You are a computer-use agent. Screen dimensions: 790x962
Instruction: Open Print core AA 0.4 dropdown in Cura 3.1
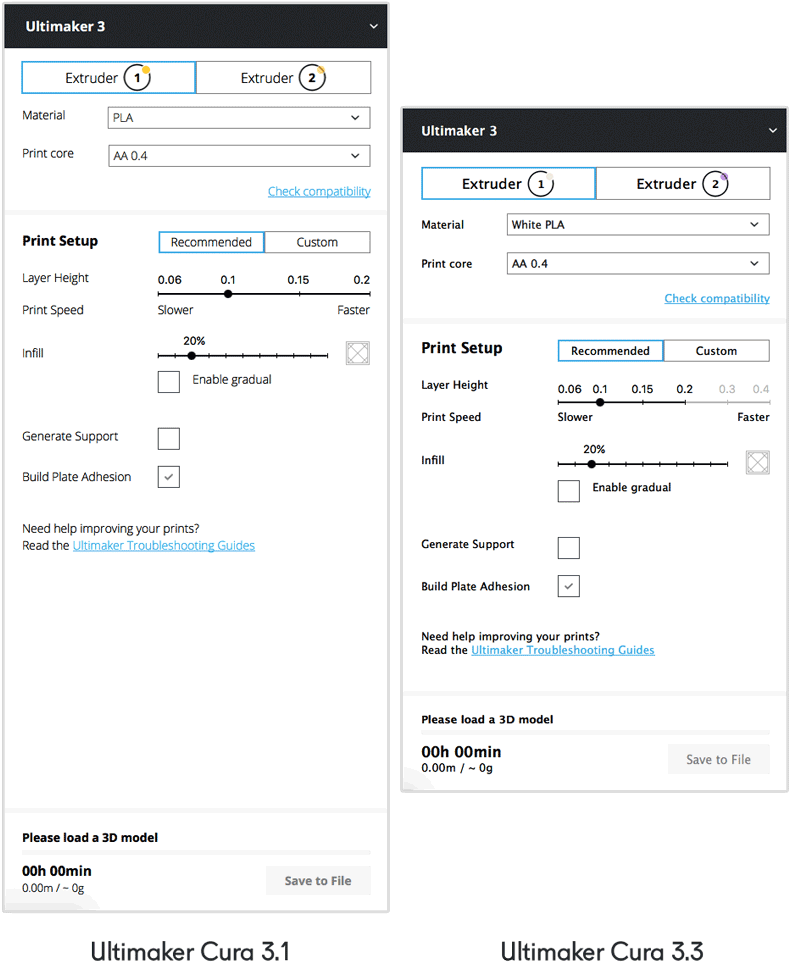(x=239, y=156)
